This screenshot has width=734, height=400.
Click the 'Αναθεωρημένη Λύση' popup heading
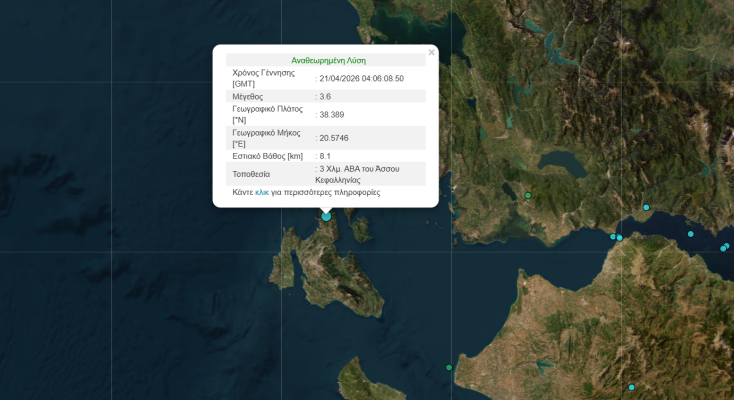coord(325,60)
